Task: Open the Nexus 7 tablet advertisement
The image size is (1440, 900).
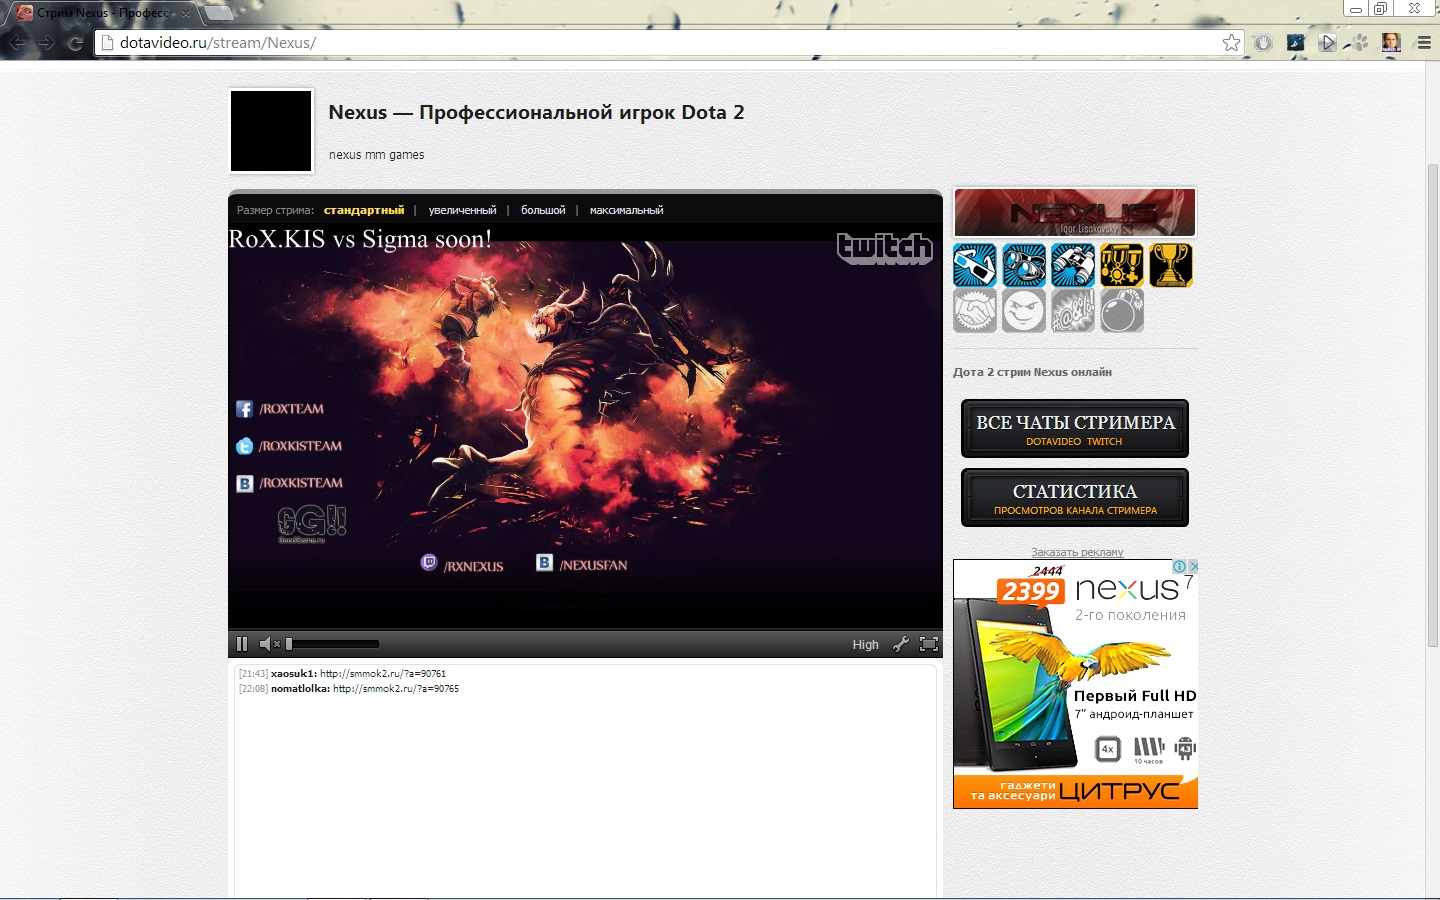Action: [x=1075, y=684]
